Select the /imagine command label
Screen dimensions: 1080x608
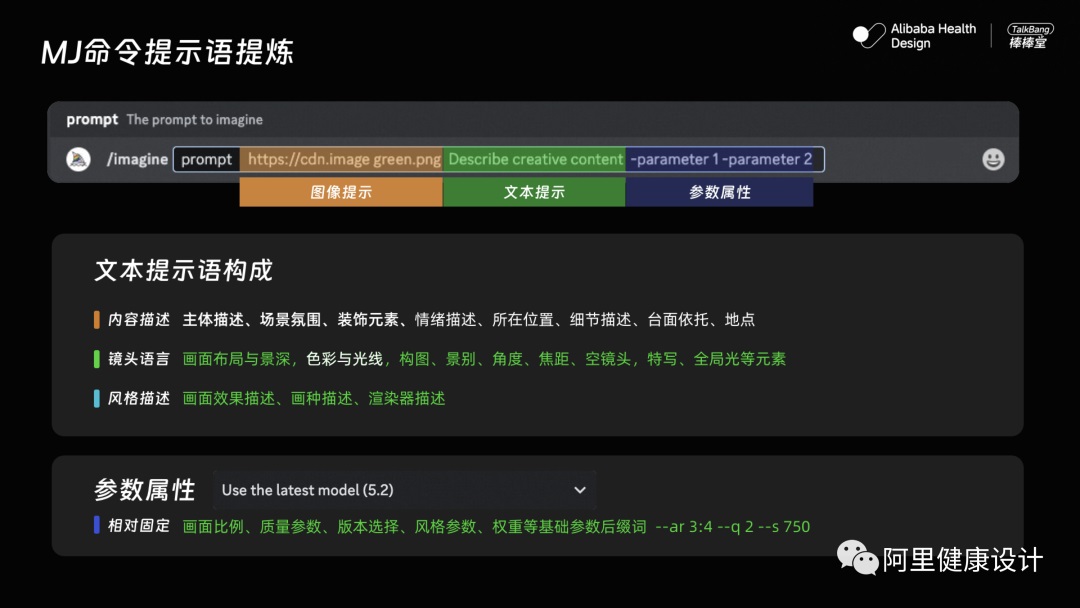click(137, 159)
